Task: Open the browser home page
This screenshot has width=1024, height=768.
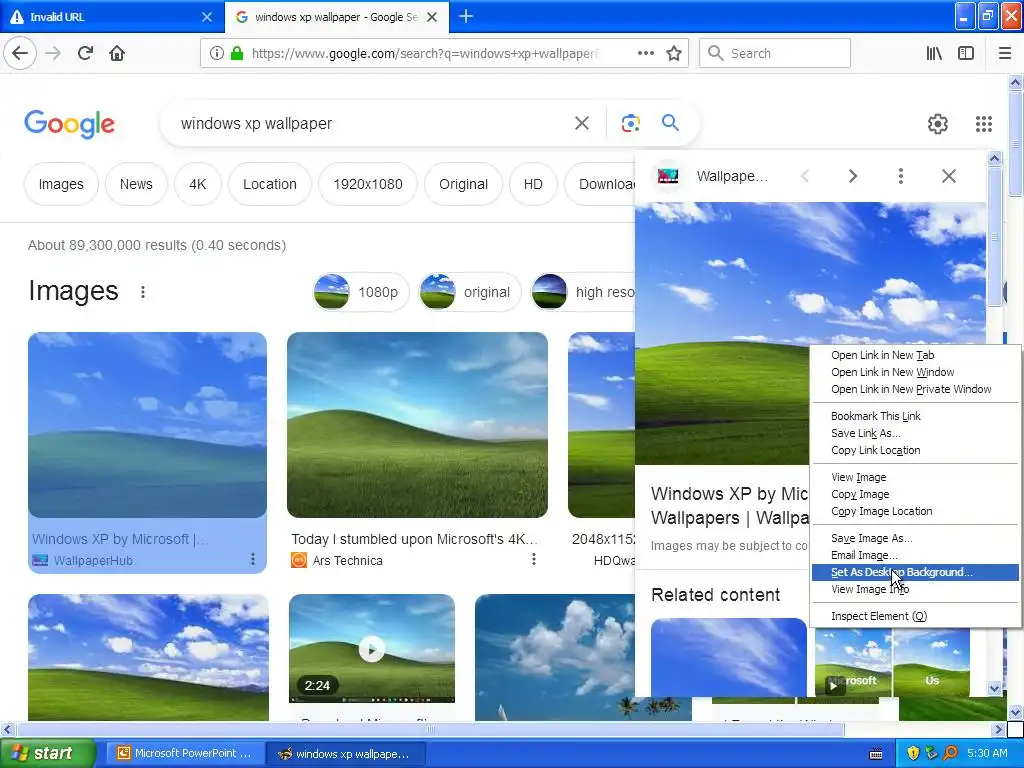Action: pyautogui.click(x=117, y=53)
